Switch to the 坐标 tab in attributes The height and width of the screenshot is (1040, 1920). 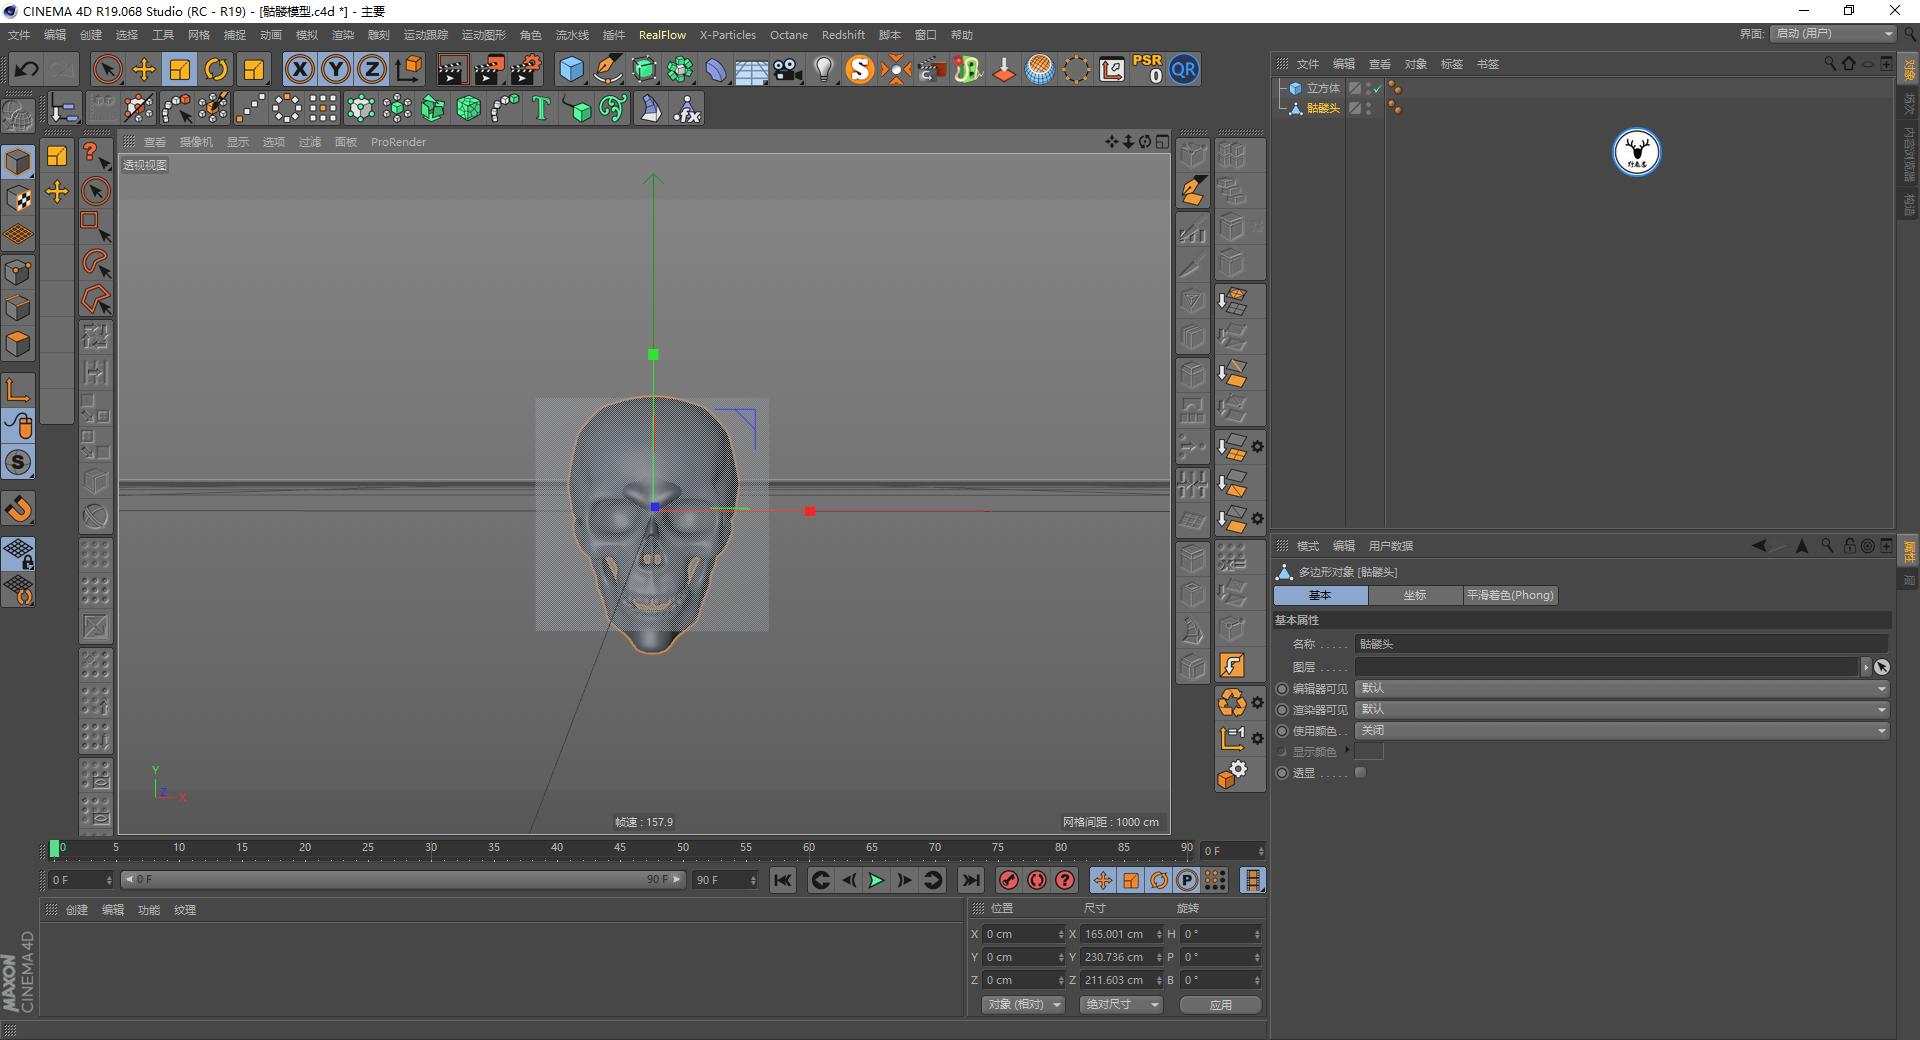[1414, 595]
